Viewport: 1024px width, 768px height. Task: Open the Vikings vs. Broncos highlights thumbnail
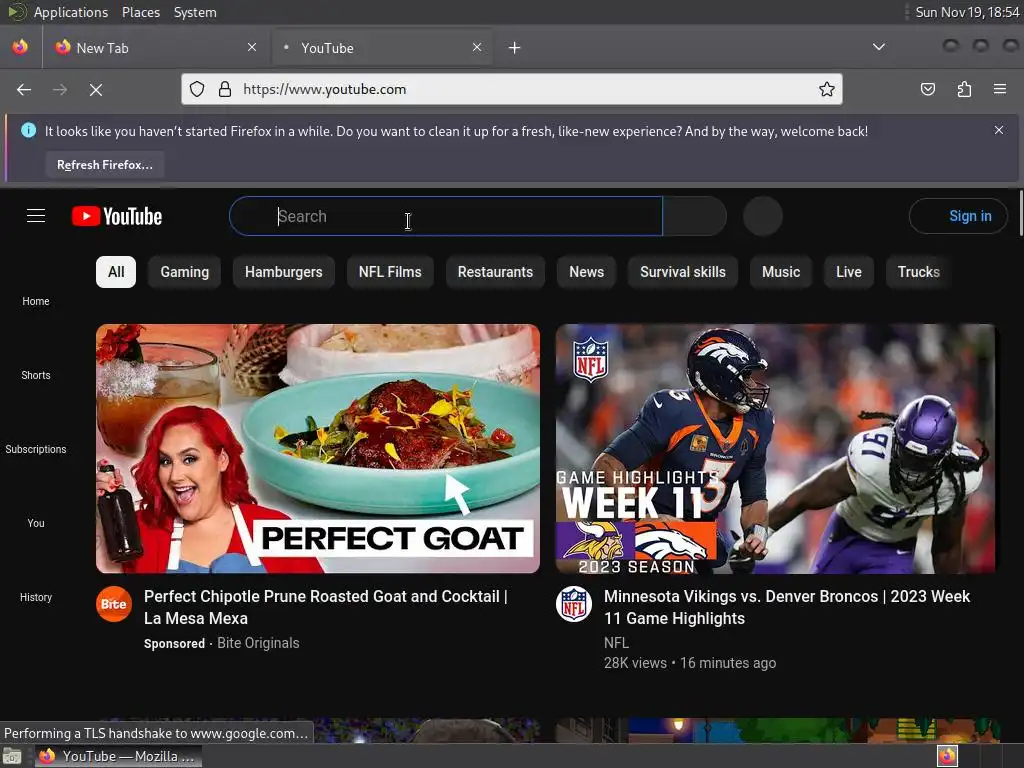pos(775,449)
